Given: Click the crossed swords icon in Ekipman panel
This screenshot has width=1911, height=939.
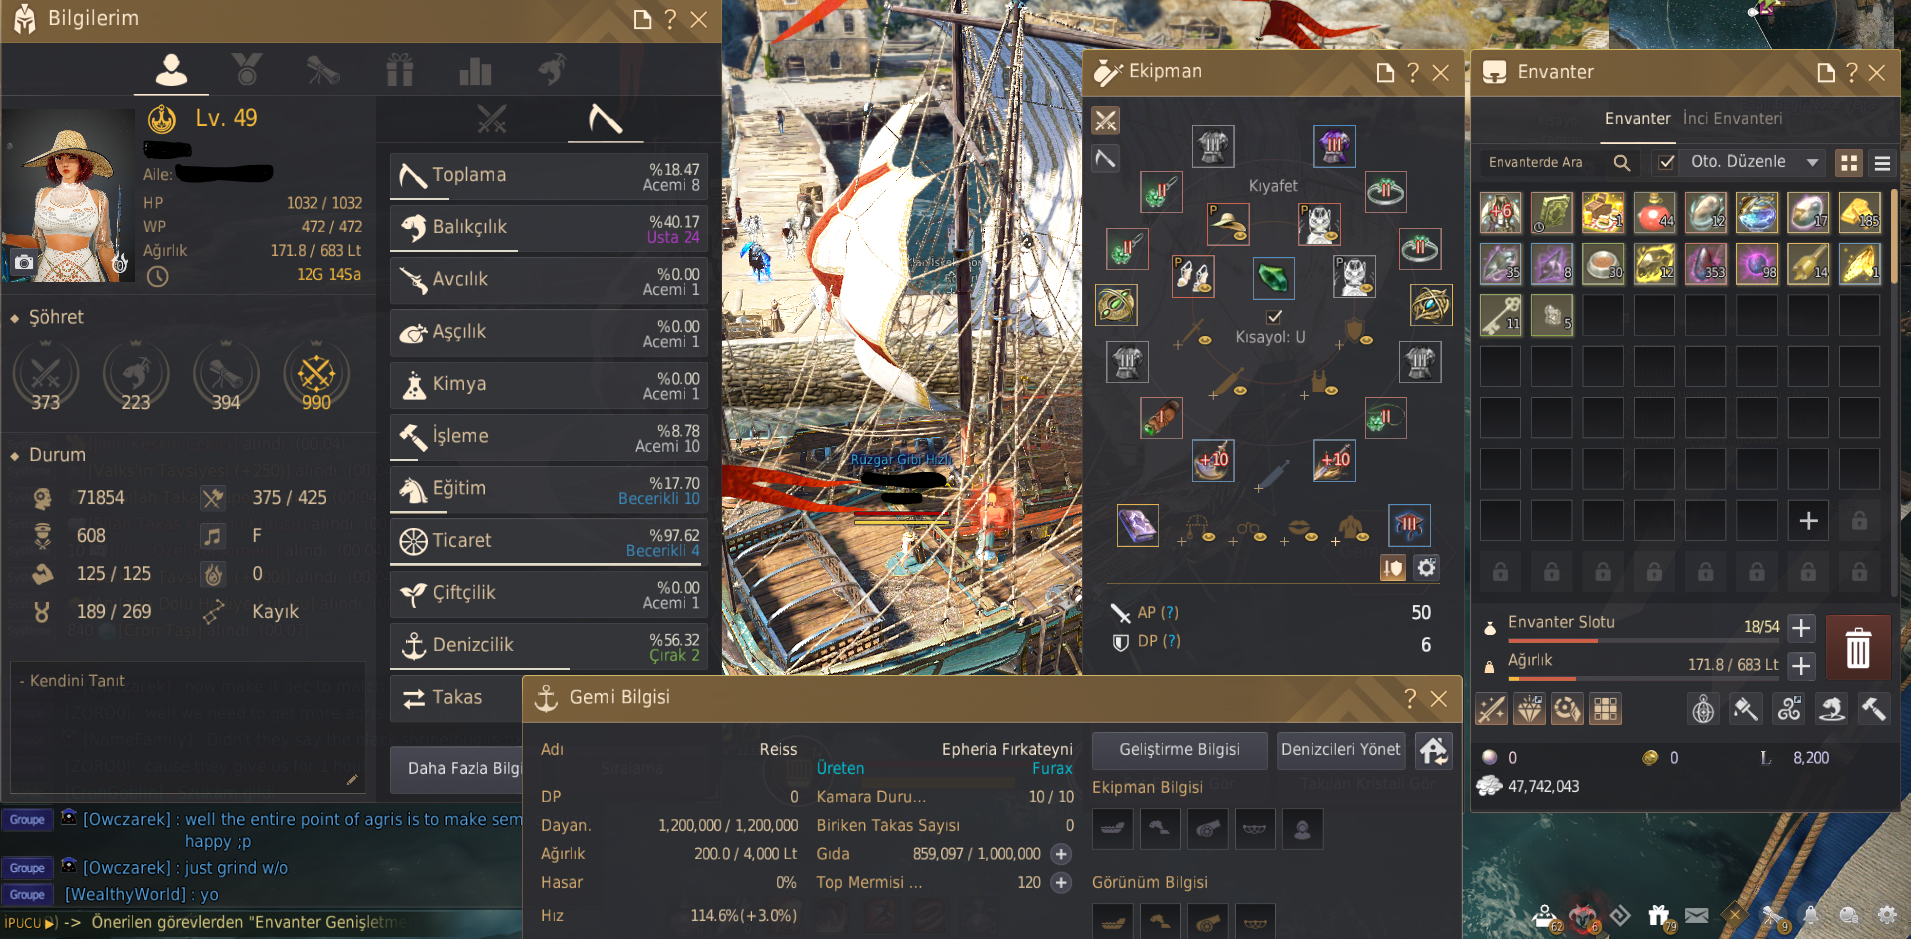Looking at the screenshot, I should coord(1105,121).
